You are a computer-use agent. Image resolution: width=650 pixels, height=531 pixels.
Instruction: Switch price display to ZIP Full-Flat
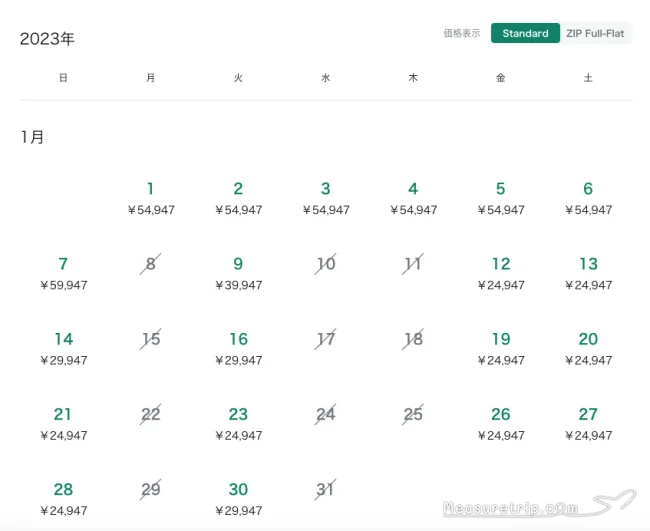click(x=595, y=33)
